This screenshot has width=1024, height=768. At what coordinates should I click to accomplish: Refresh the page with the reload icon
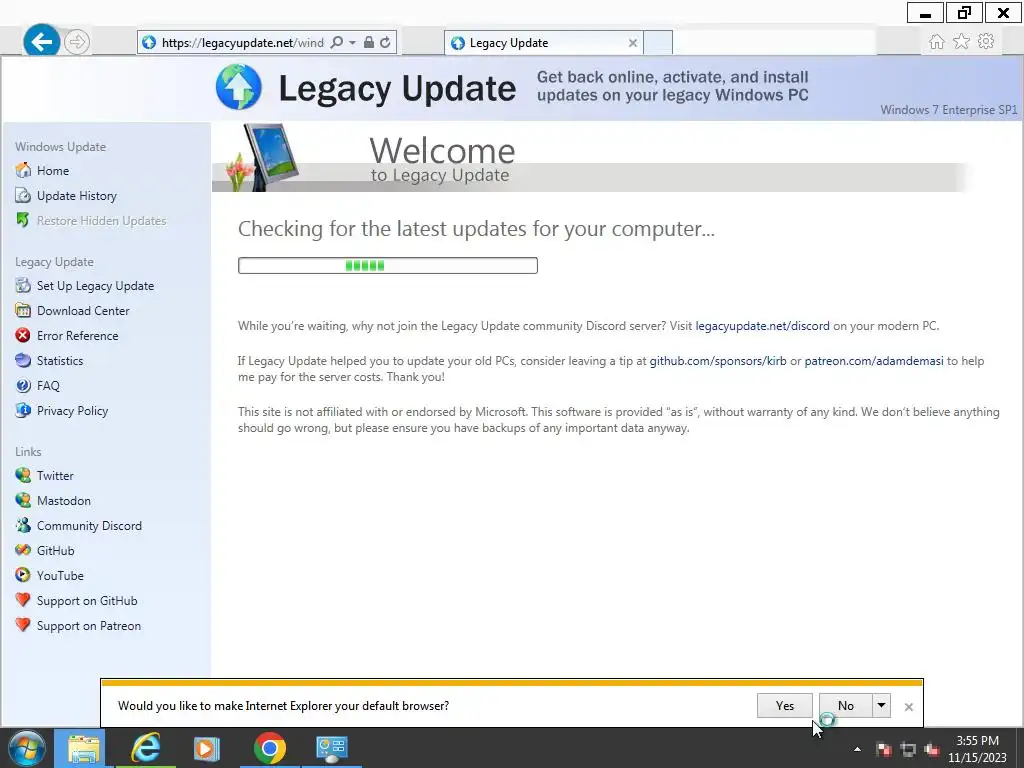[x=385, y=42]
